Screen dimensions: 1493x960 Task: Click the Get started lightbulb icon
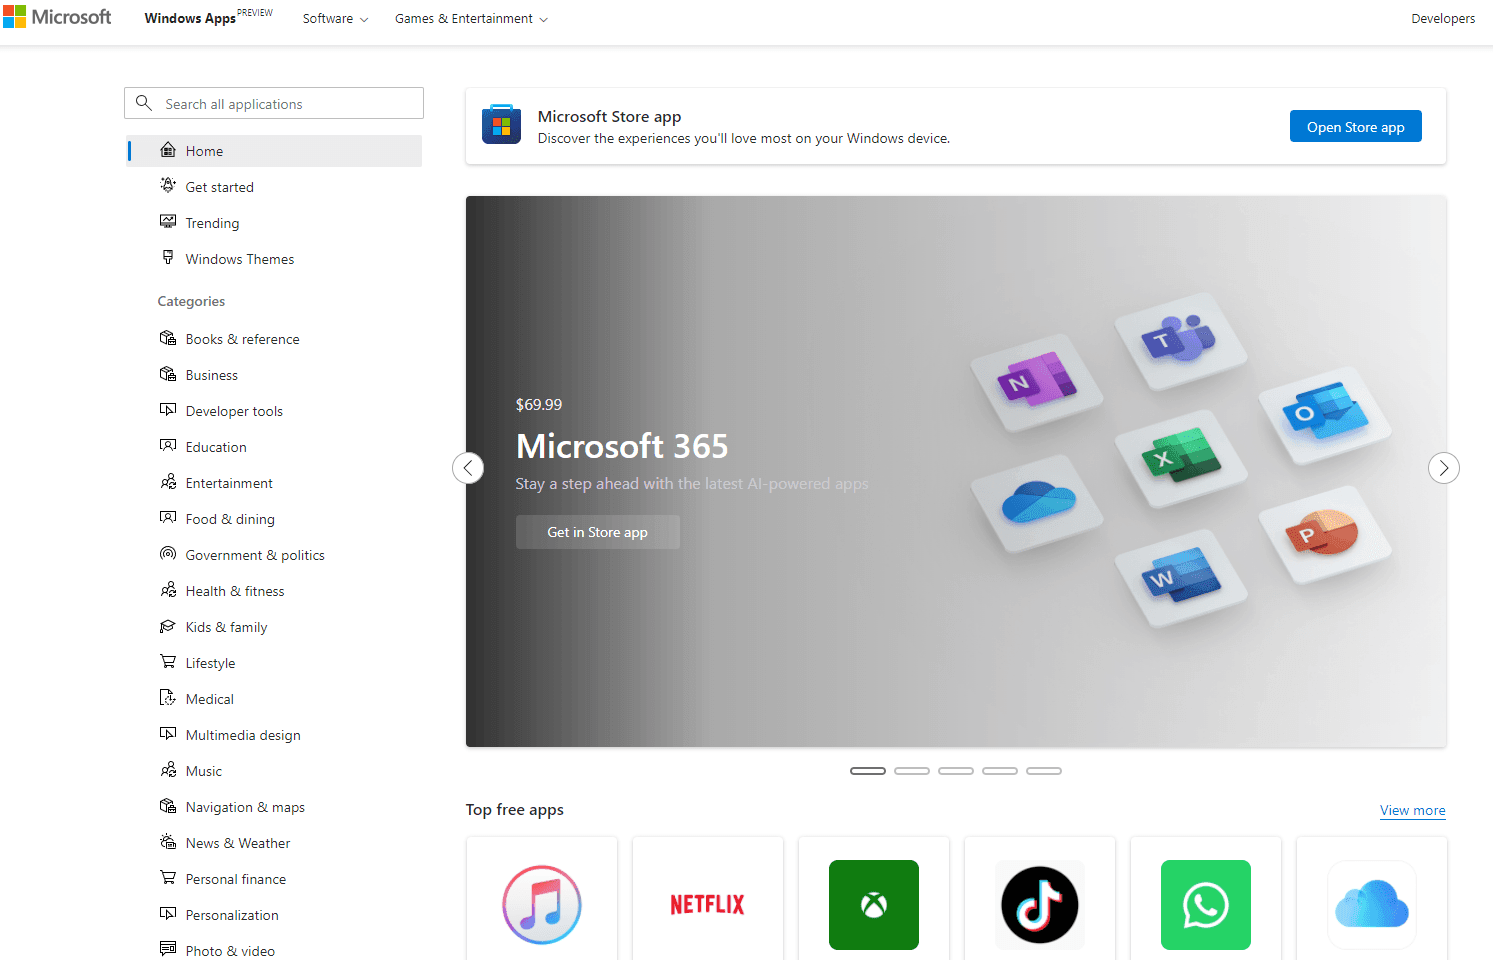[x=168, y=186]
